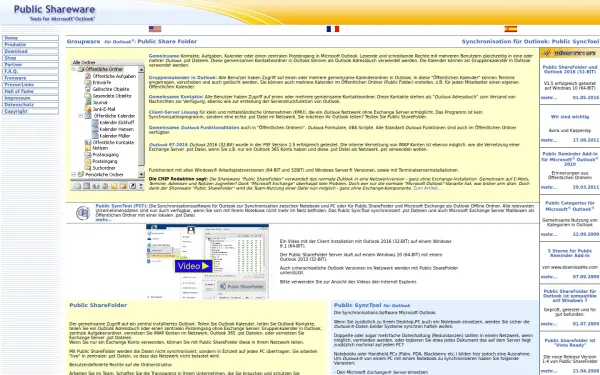
Task: Select Kalender Müller in folder tree
Action: tap(115, 135)
